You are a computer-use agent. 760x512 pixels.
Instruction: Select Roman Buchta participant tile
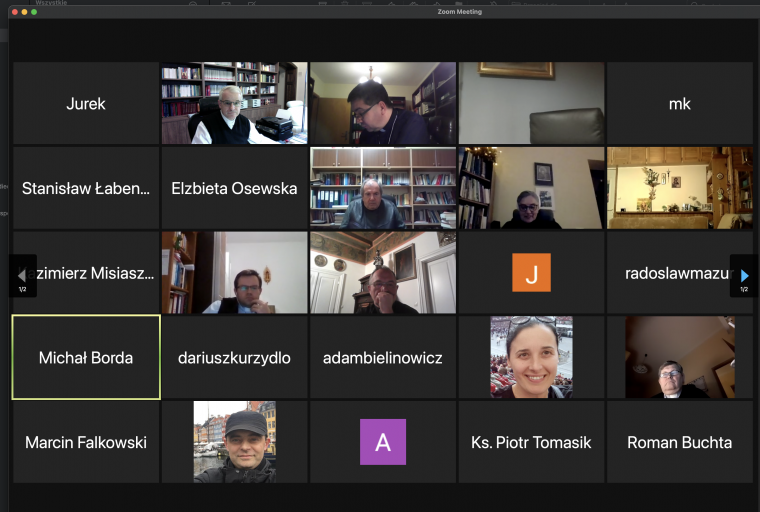680,442
